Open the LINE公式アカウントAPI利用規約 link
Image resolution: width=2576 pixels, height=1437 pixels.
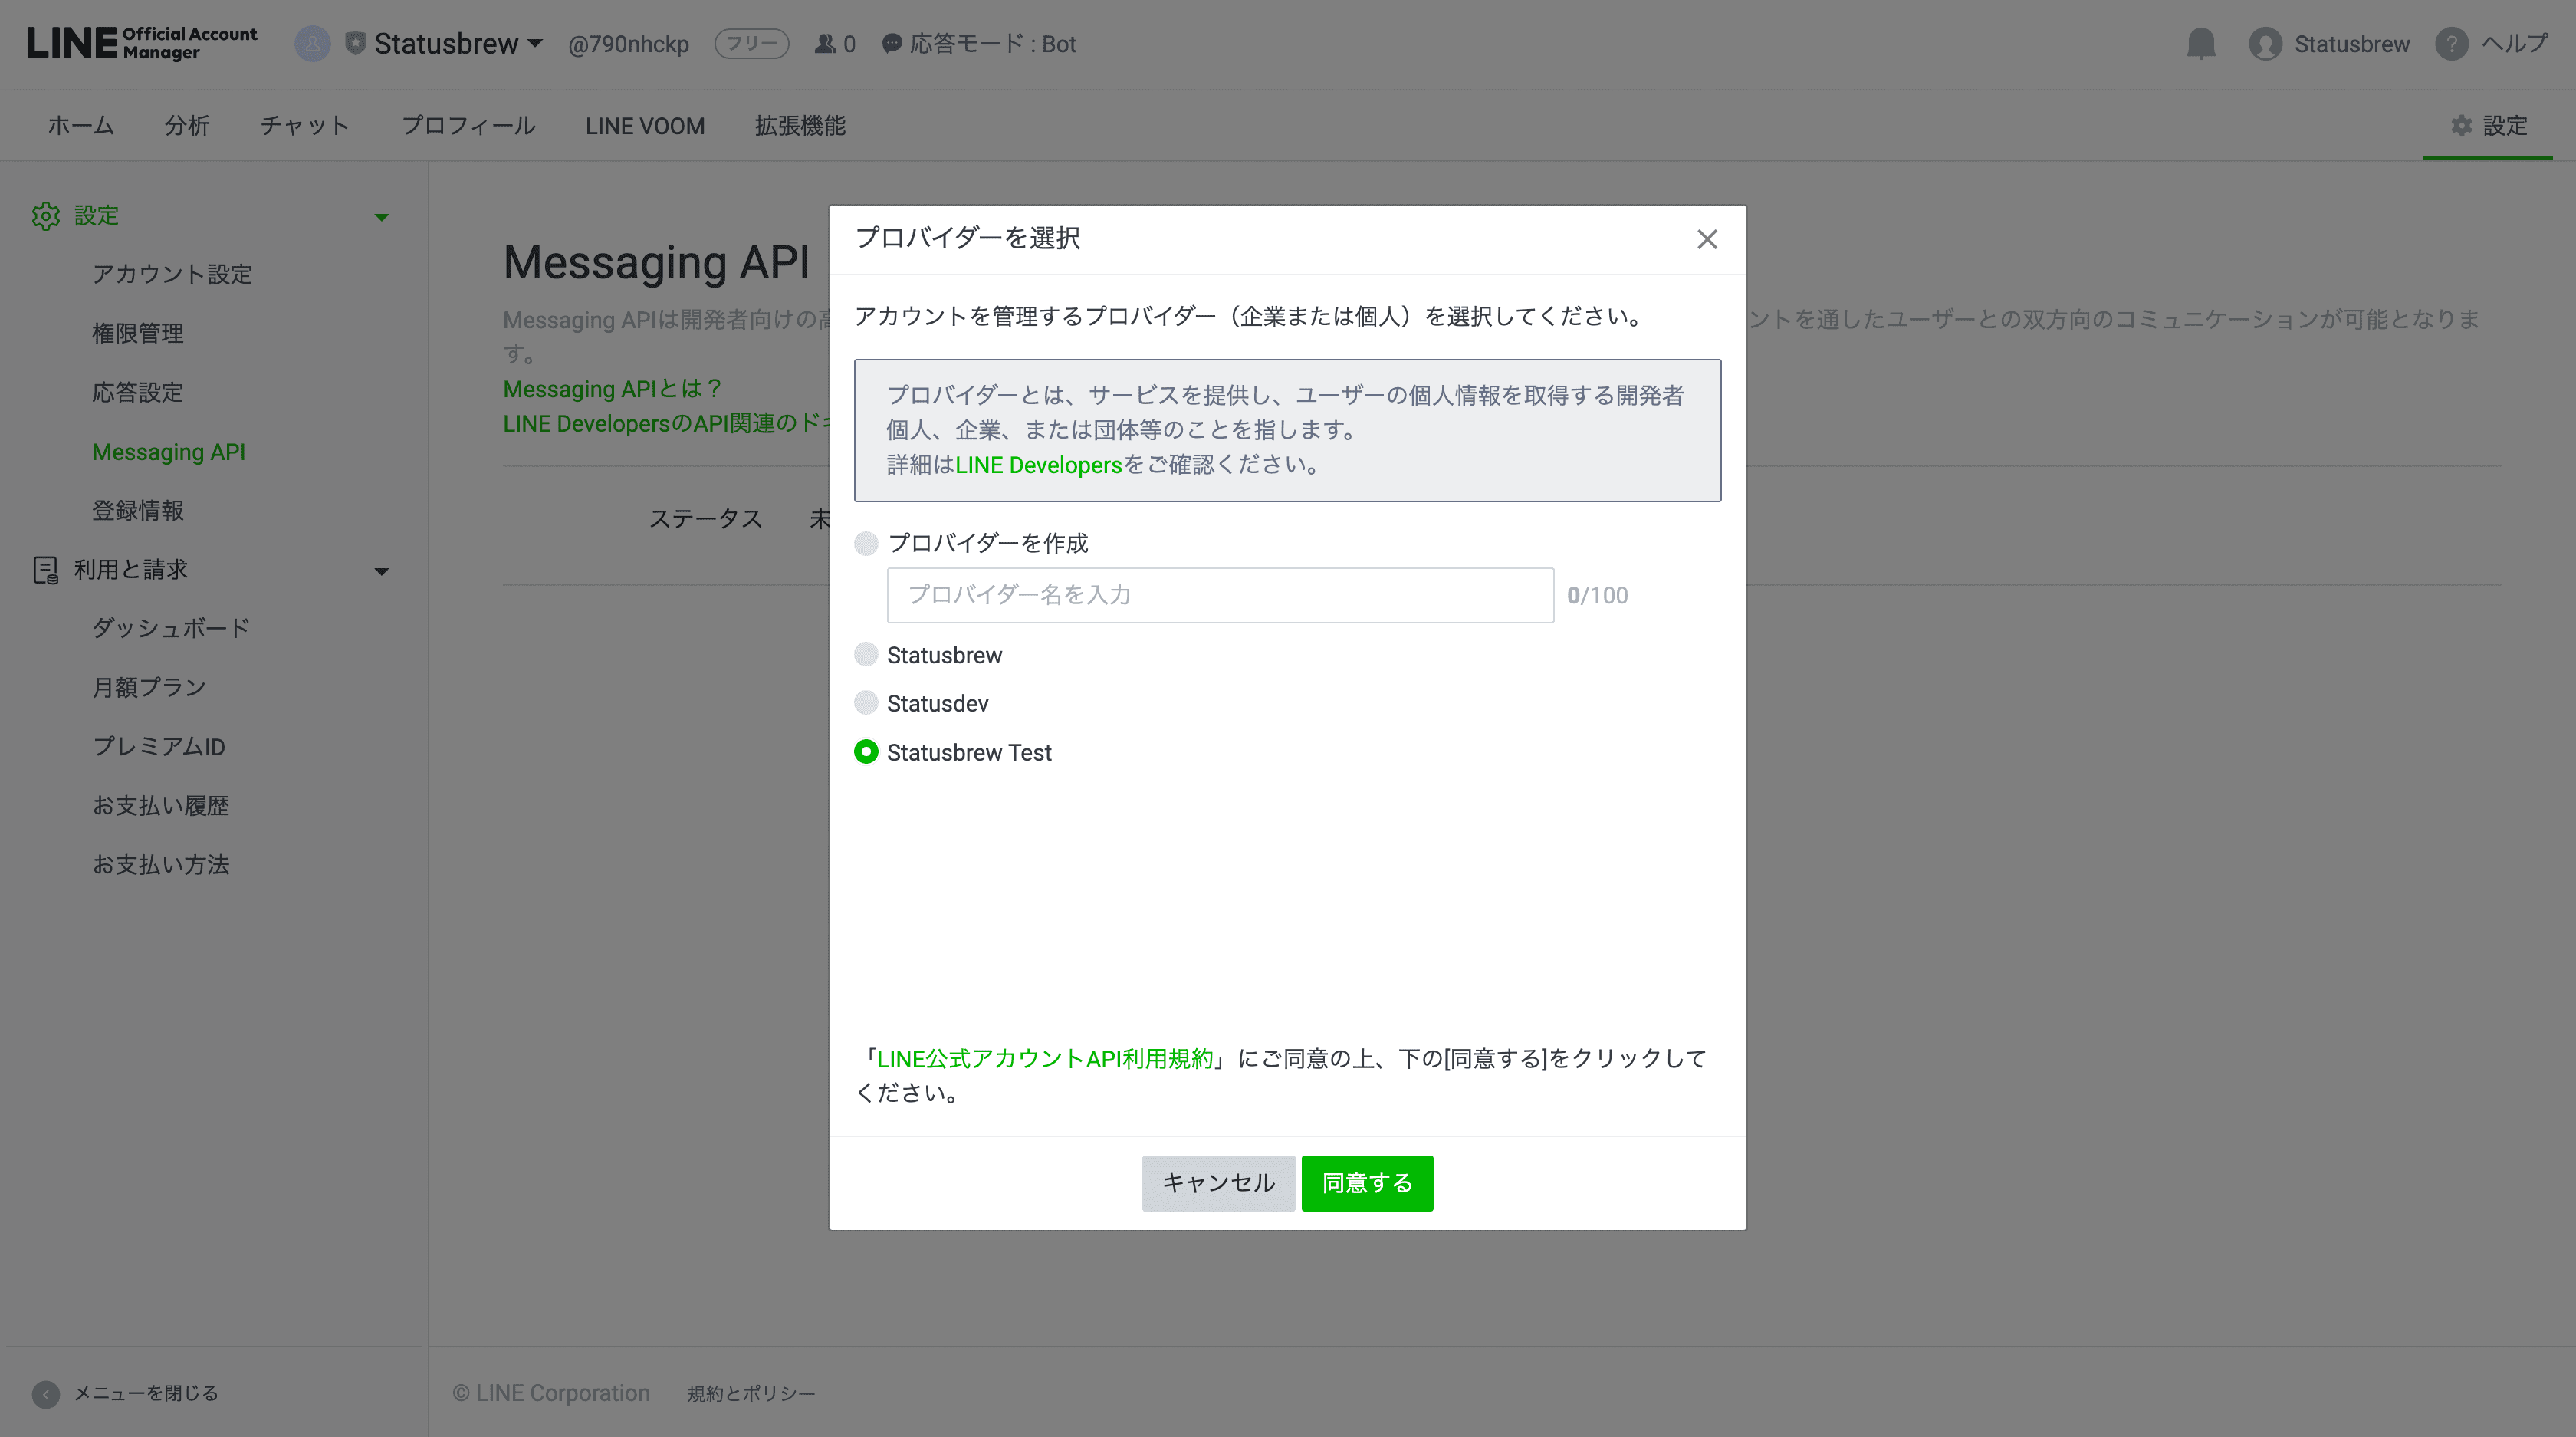(x=1045, y=1058)
